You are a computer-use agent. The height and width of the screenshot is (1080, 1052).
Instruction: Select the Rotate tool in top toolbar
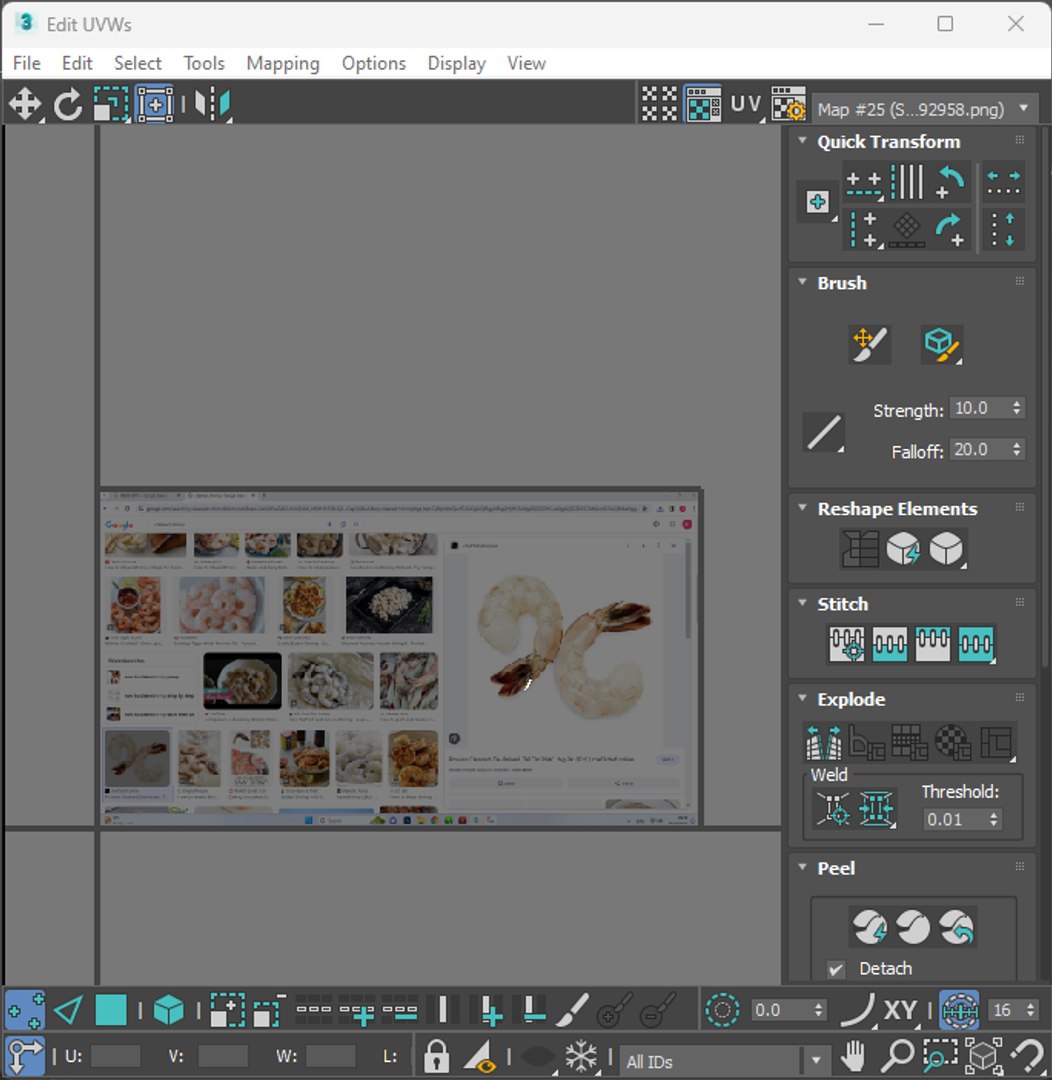point(68,105)
